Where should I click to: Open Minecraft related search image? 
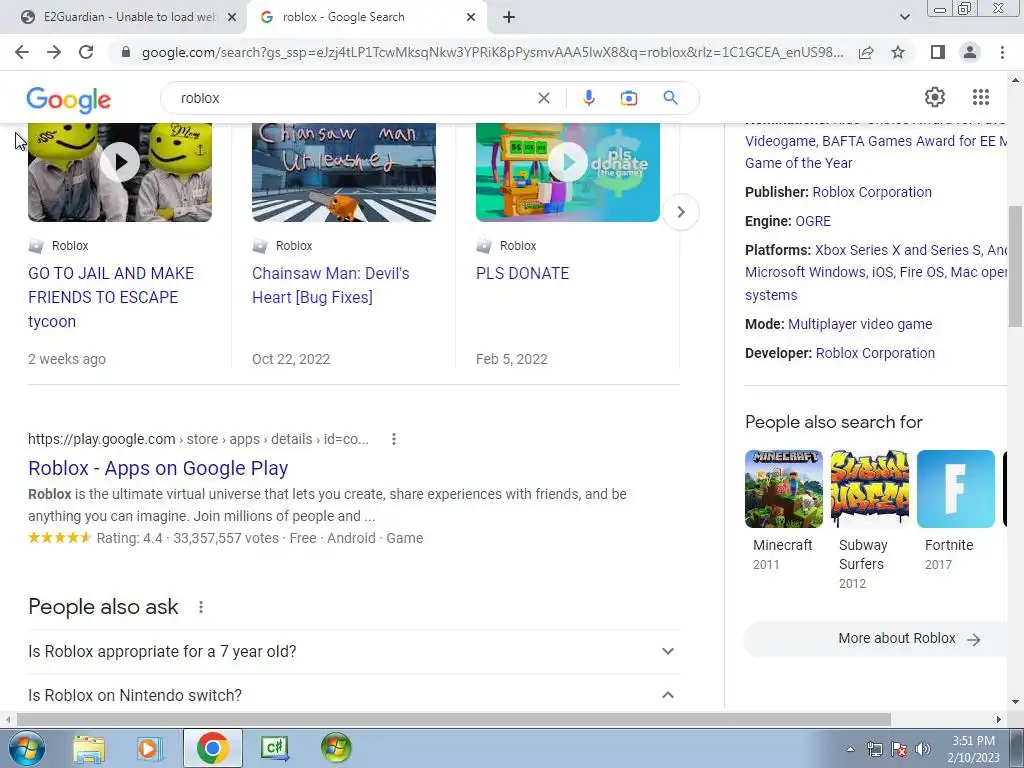(x=784, y=488)
